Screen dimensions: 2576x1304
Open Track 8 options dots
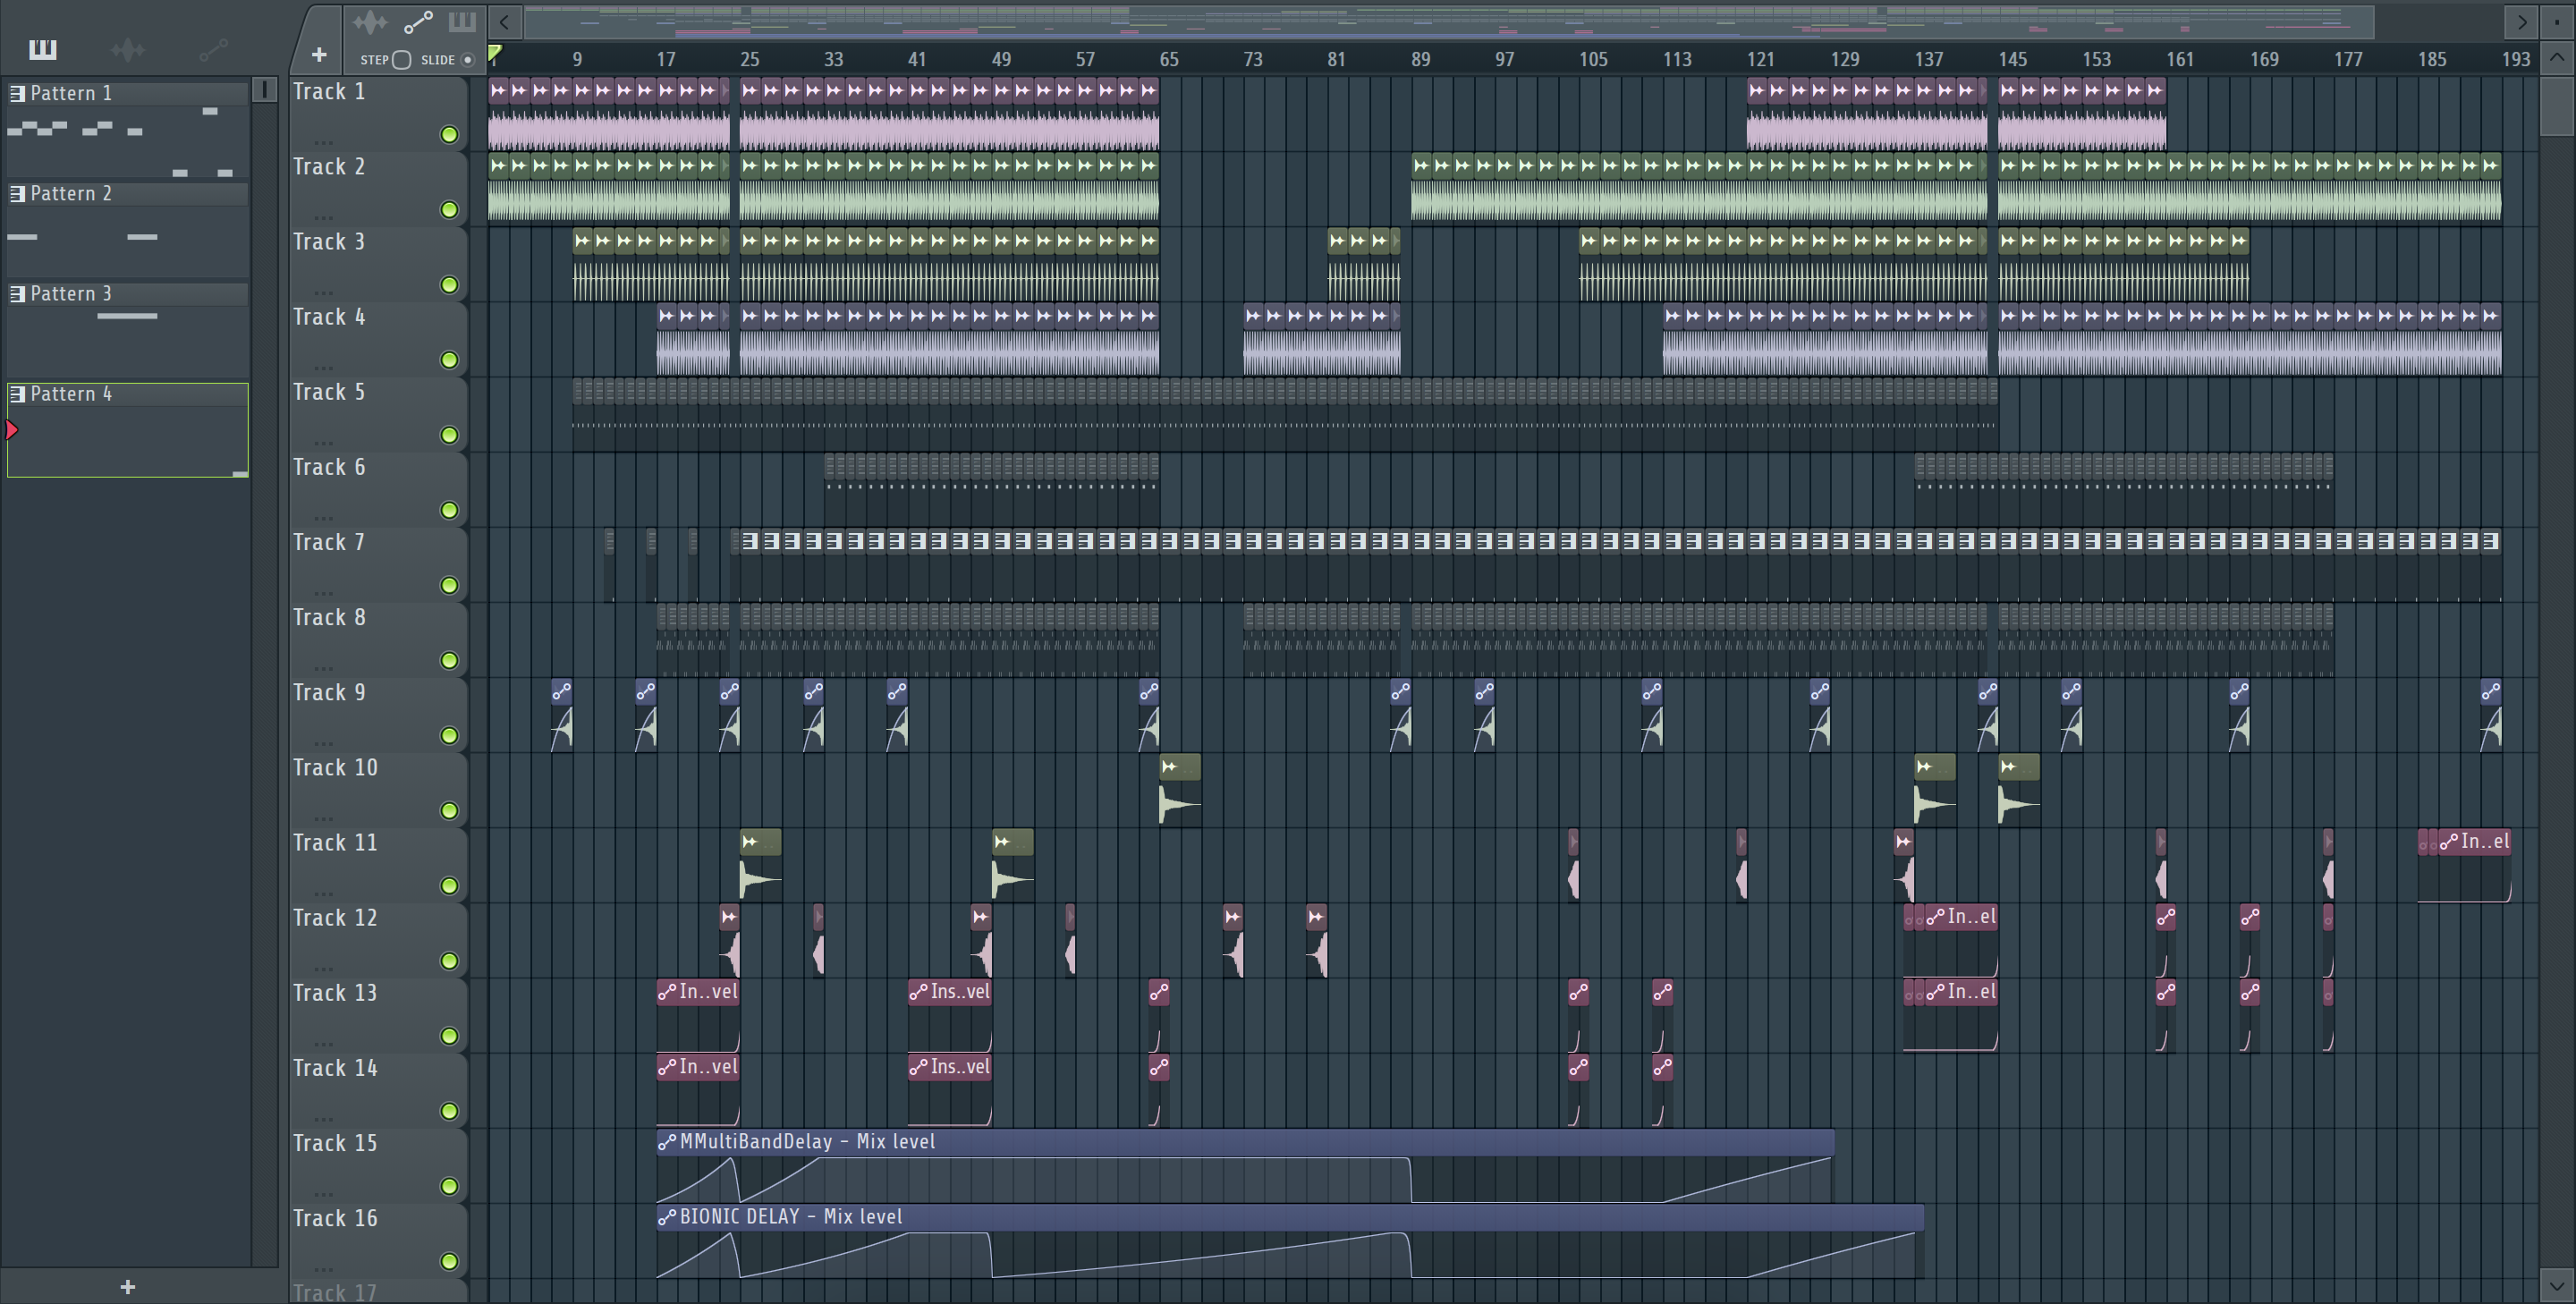[x=323, y=667]
